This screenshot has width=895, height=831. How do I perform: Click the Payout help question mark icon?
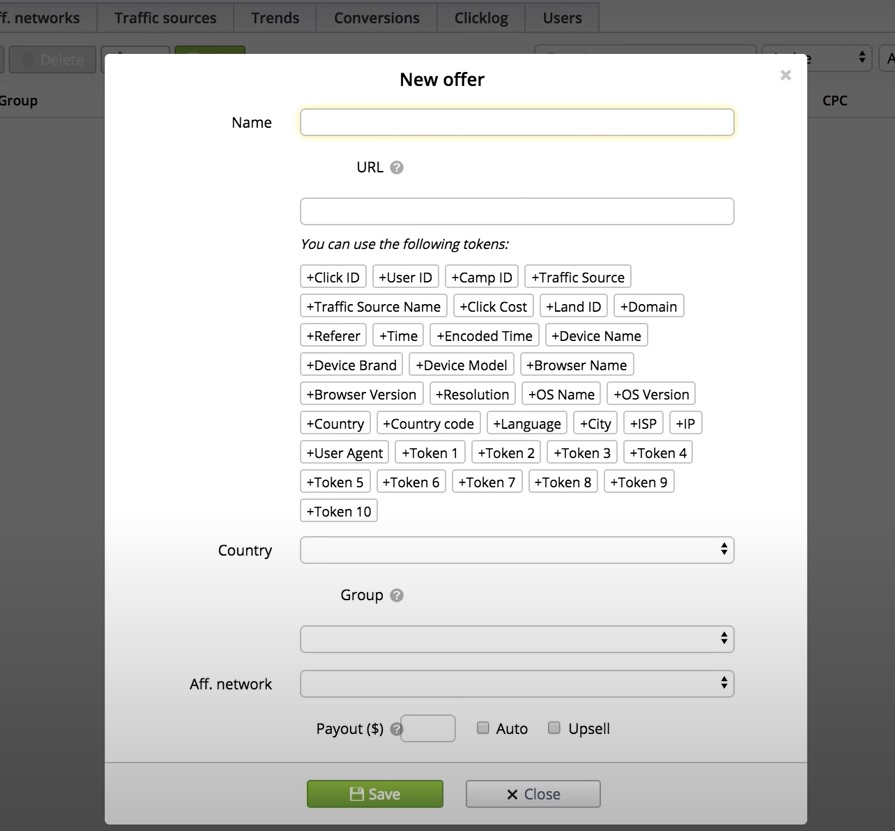pos(396,729)
